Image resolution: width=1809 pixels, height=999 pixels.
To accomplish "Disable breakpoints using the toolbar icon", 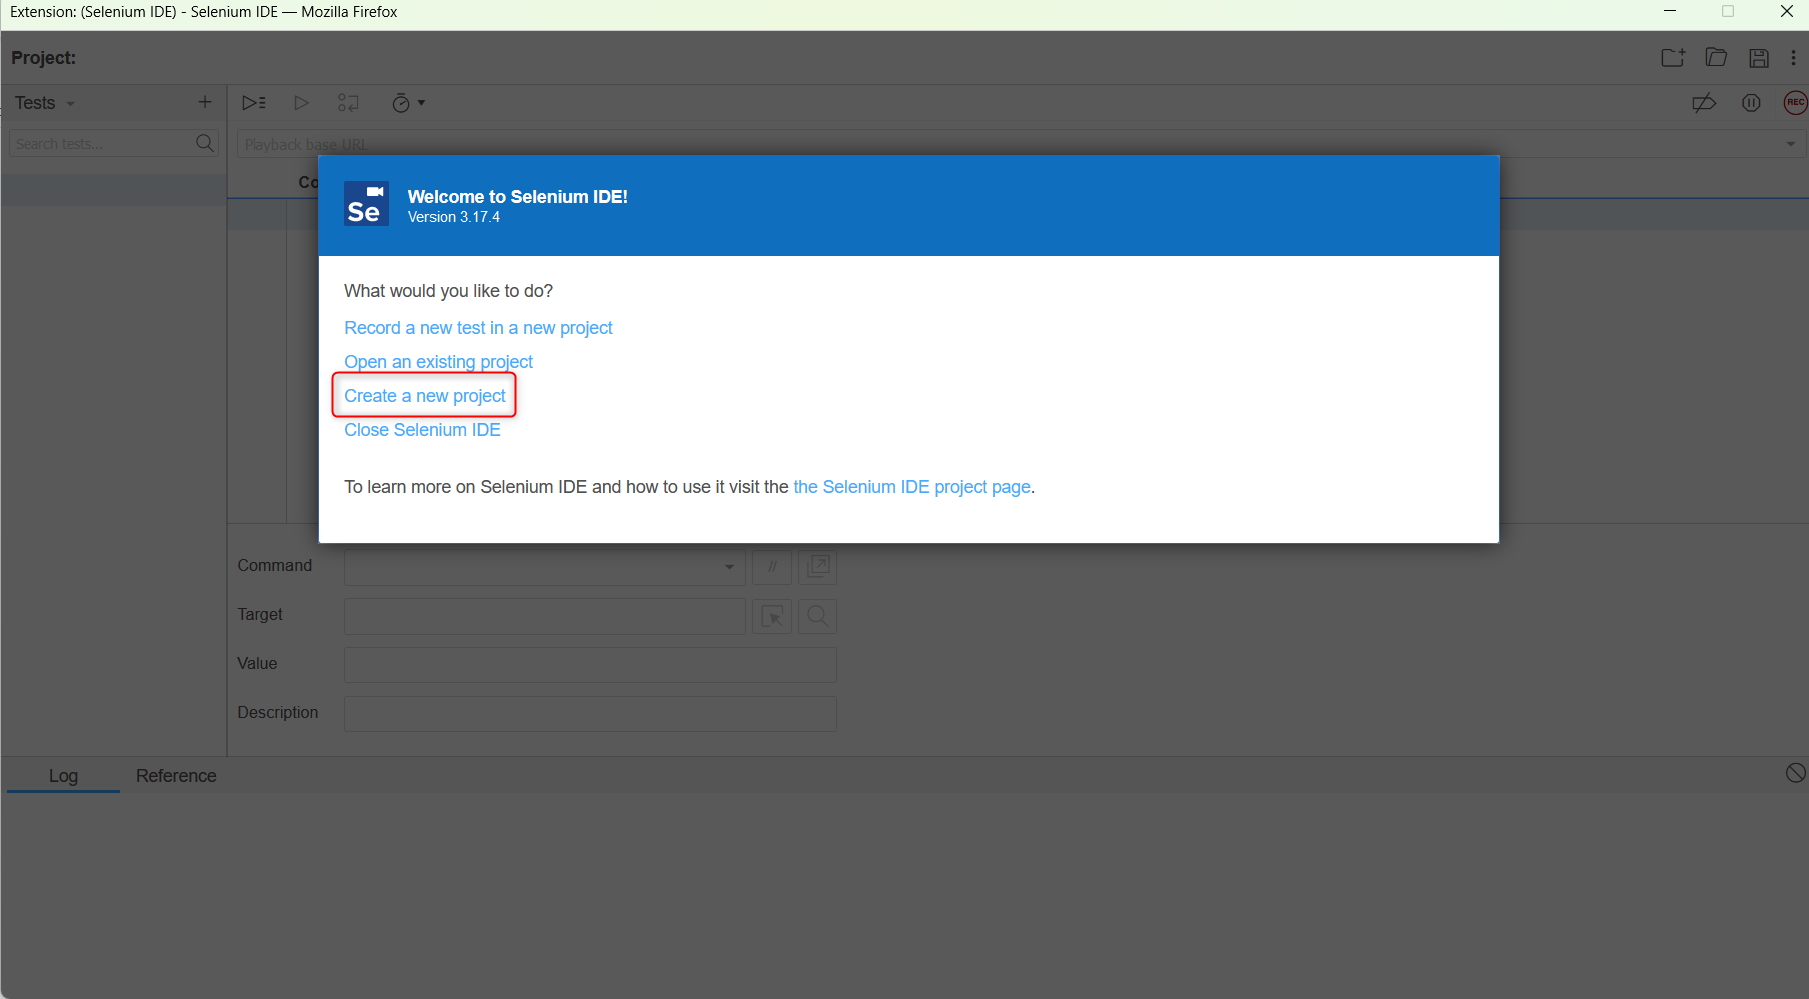I will (1705, 102).
